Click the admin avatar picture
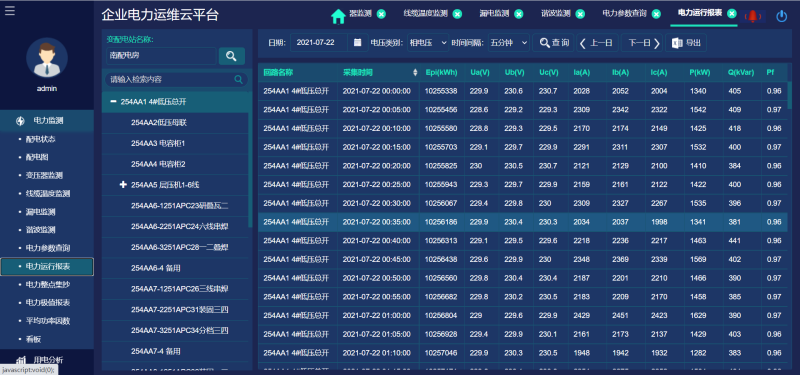The width and height of the screenshot is (800, 375). [x=47, y=58]
